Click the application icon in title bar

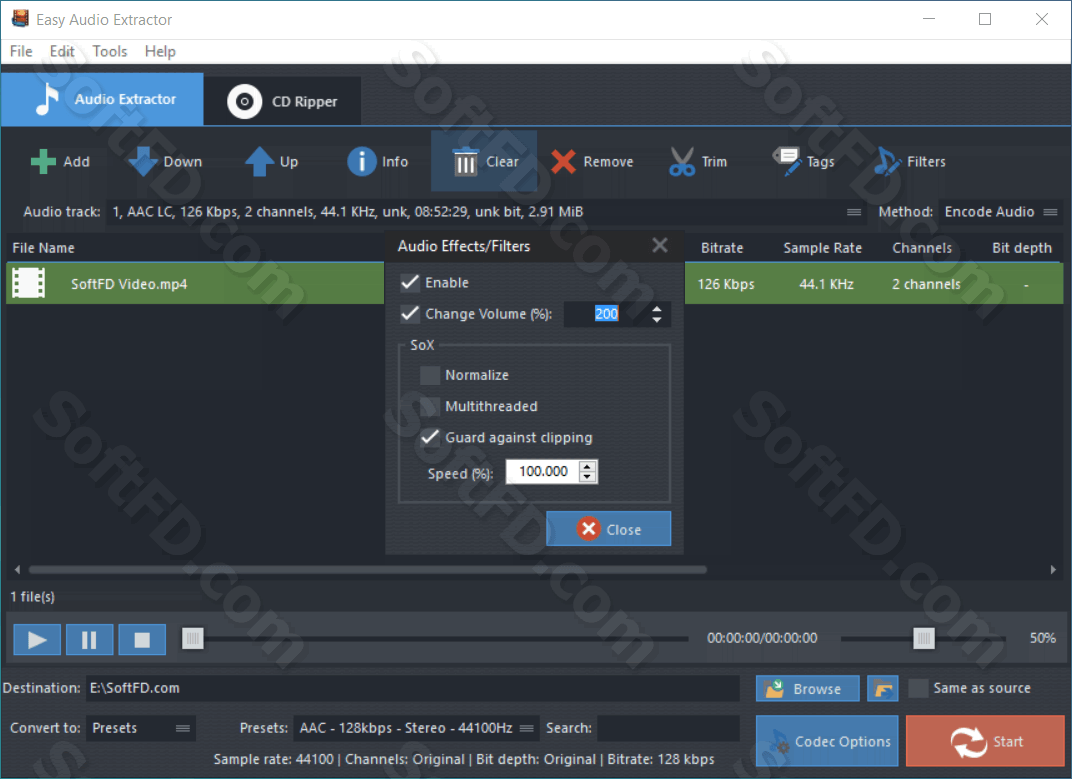click(x=21, y=18)
